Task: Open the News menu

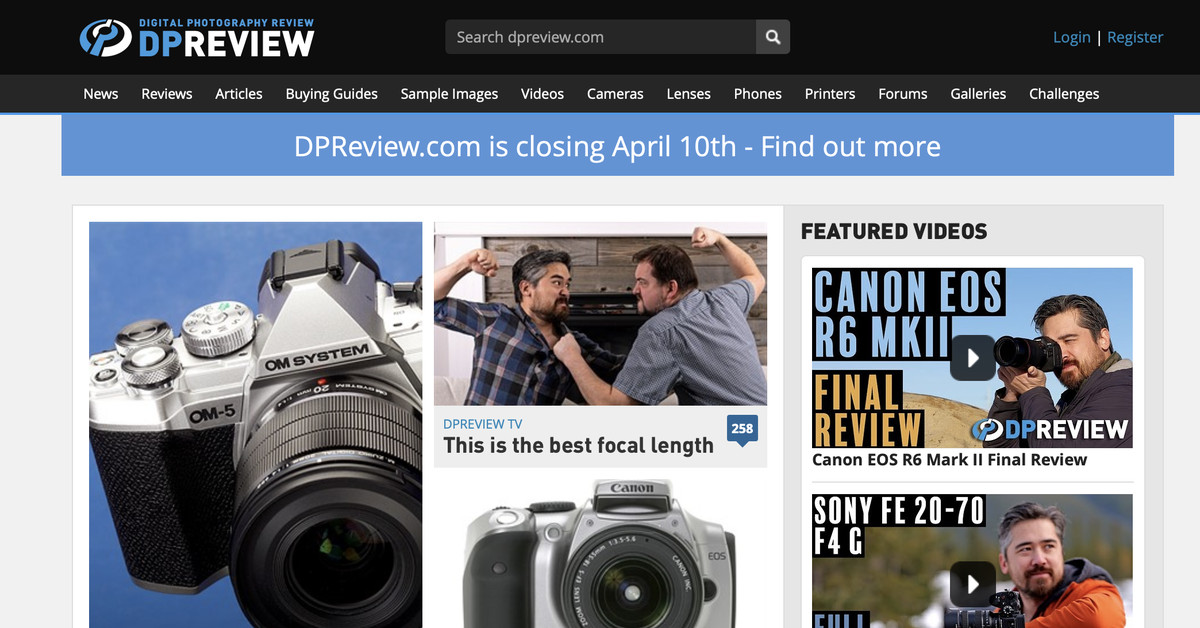Action: [101, 94]
